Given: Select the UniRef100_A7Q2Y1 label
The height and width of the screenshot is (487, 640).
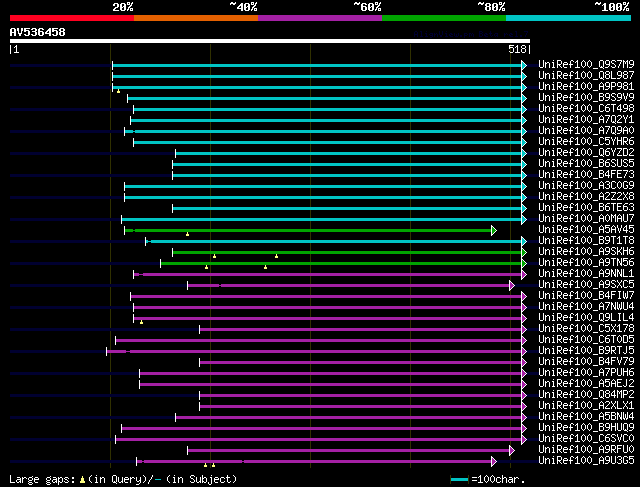Looking at the screenshot, I should point(586,120).
